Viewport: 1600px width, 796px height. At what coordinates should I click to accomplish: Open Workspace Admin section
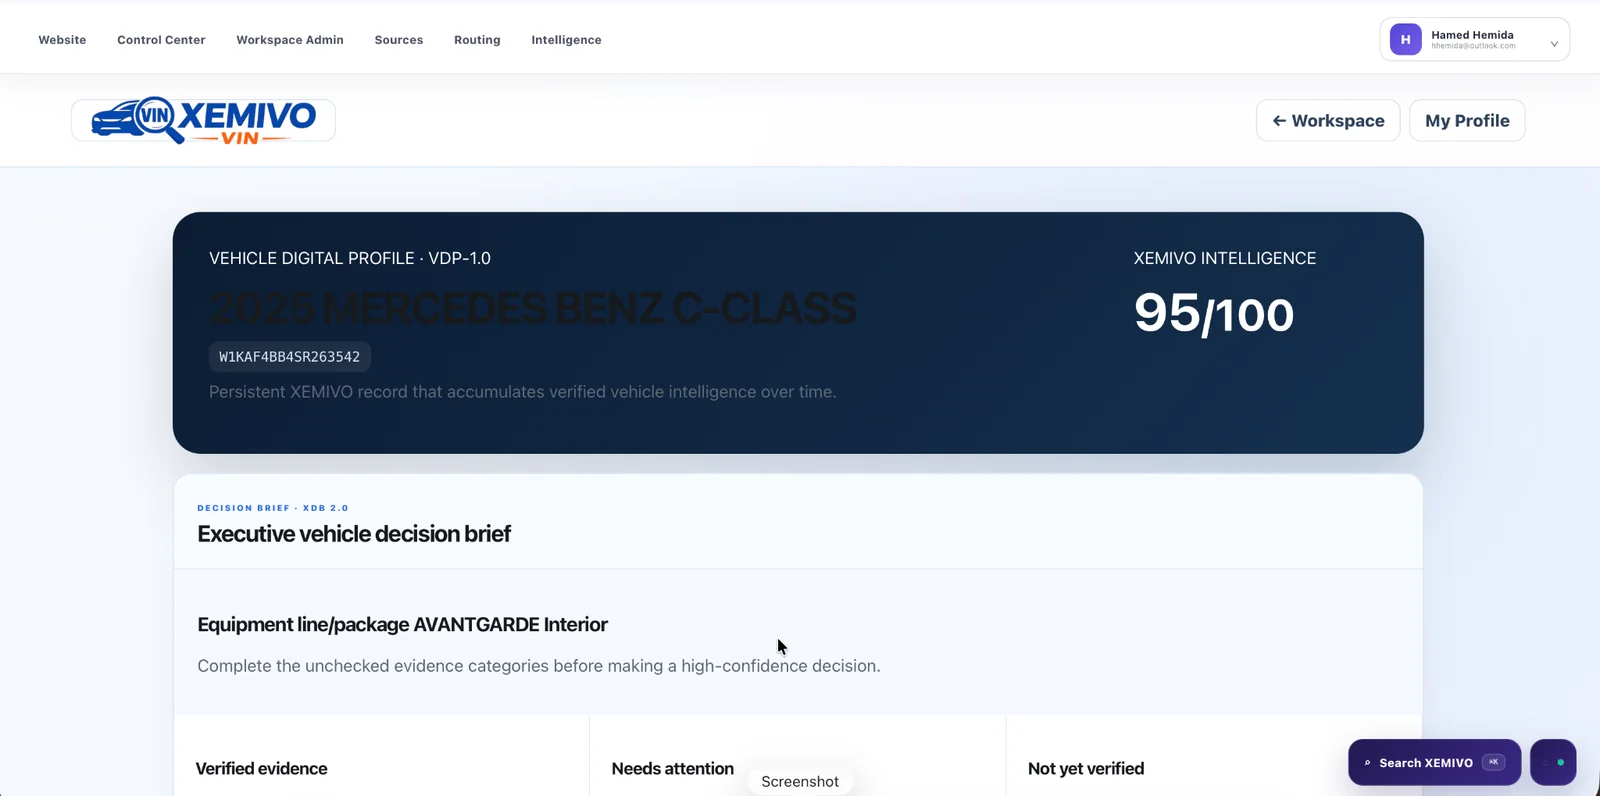pos(290,40)
